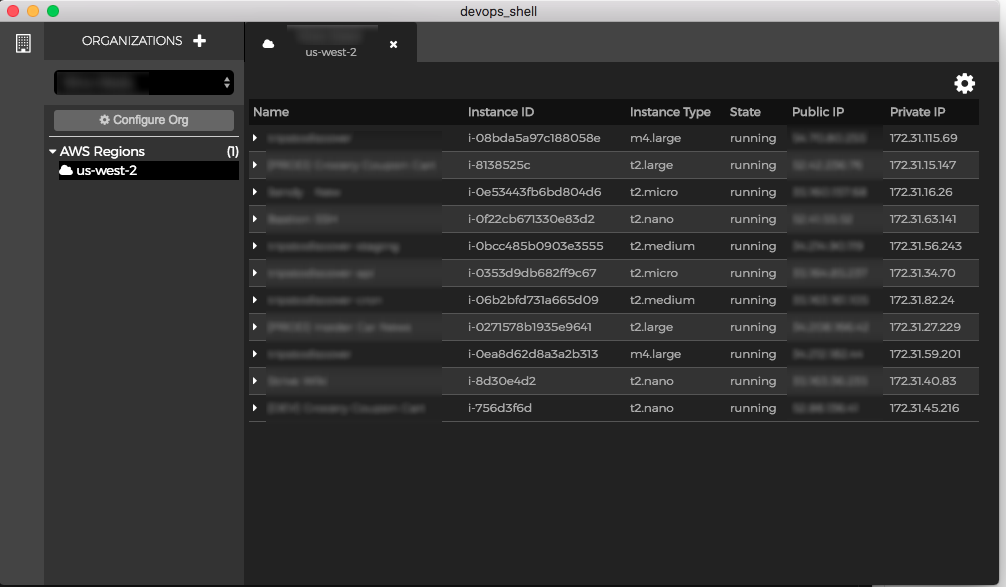Image resolution: width=1006 pixels, height=587 pixels.
Task: Add a new organization with plus icon
Action: 200,40
